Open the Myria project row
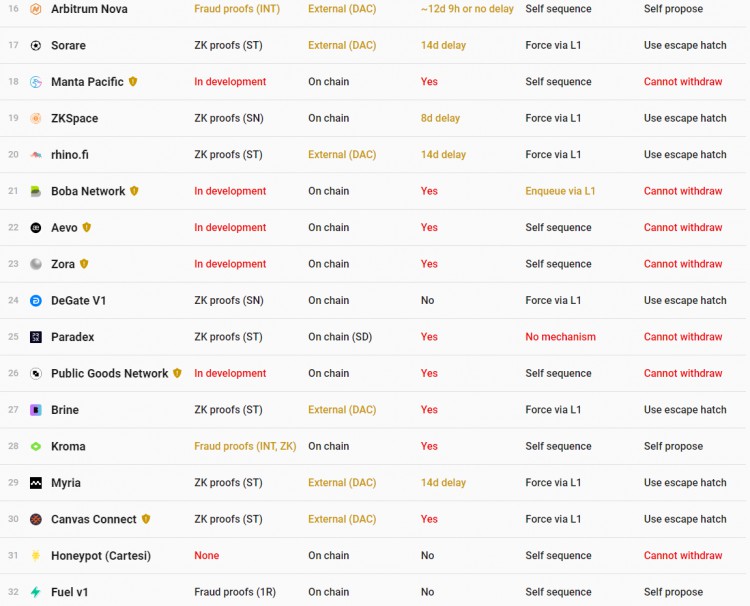This screenshot has height=606, width=750. (x=66, y=483)
